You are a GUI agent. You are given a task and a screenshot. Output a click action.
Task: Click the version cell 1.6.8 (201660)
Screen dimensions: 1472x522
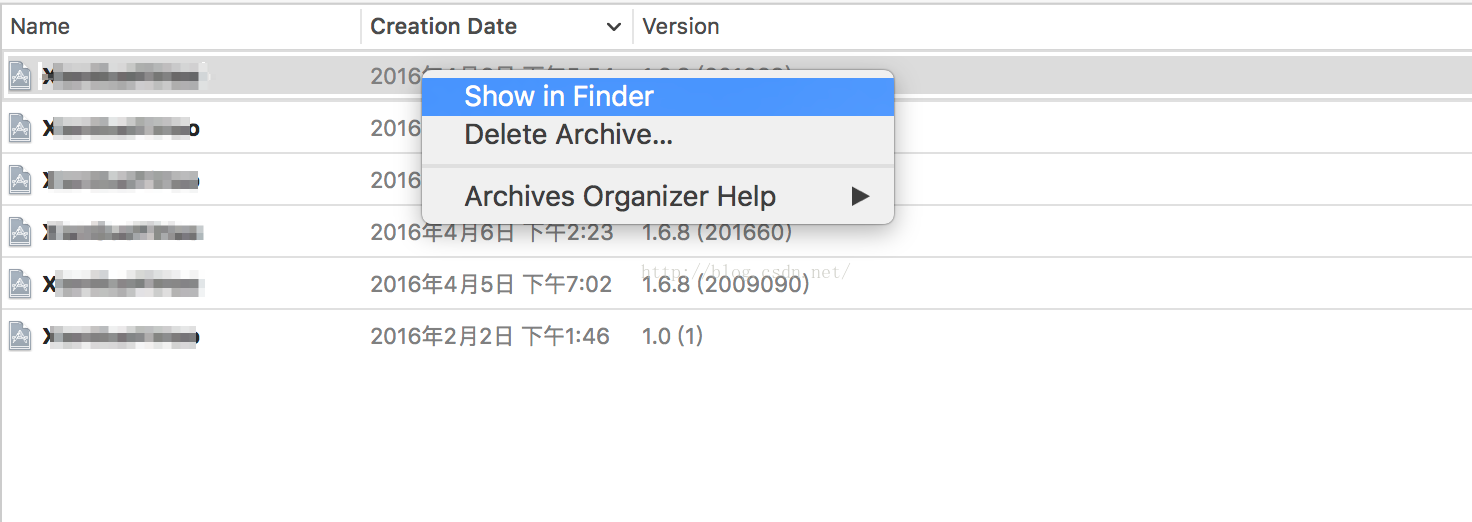(x=717, y=232)
